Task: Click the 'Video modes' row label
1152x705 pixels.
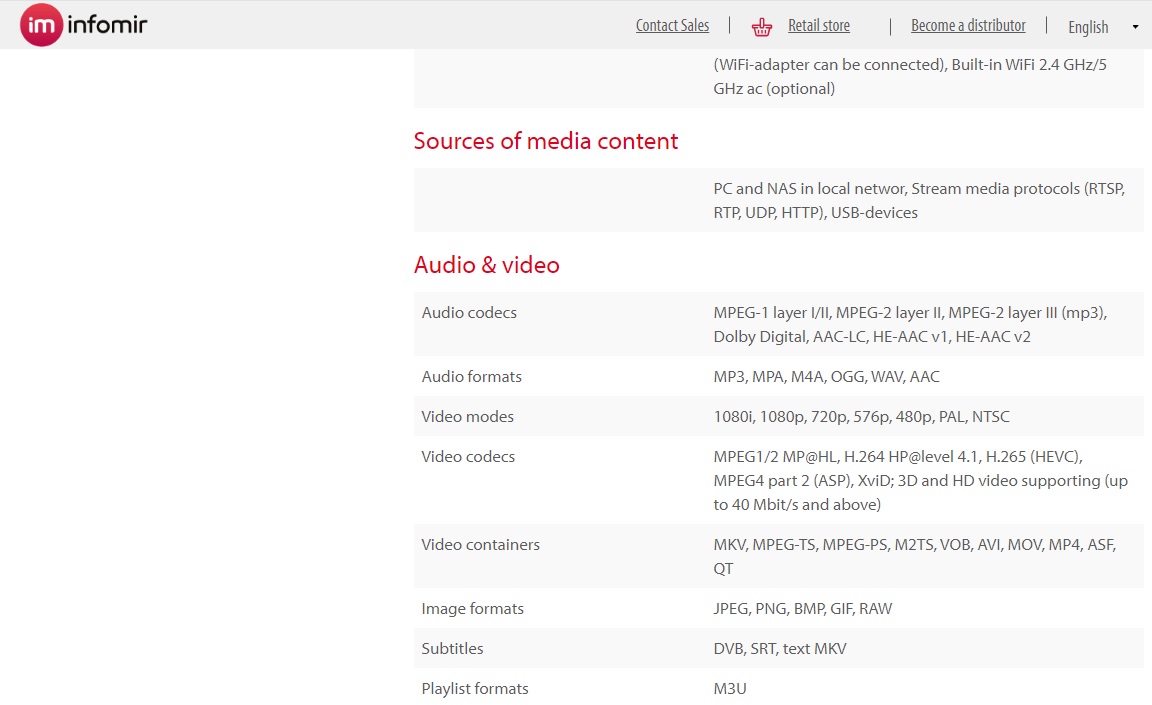Action: point(467,417)
